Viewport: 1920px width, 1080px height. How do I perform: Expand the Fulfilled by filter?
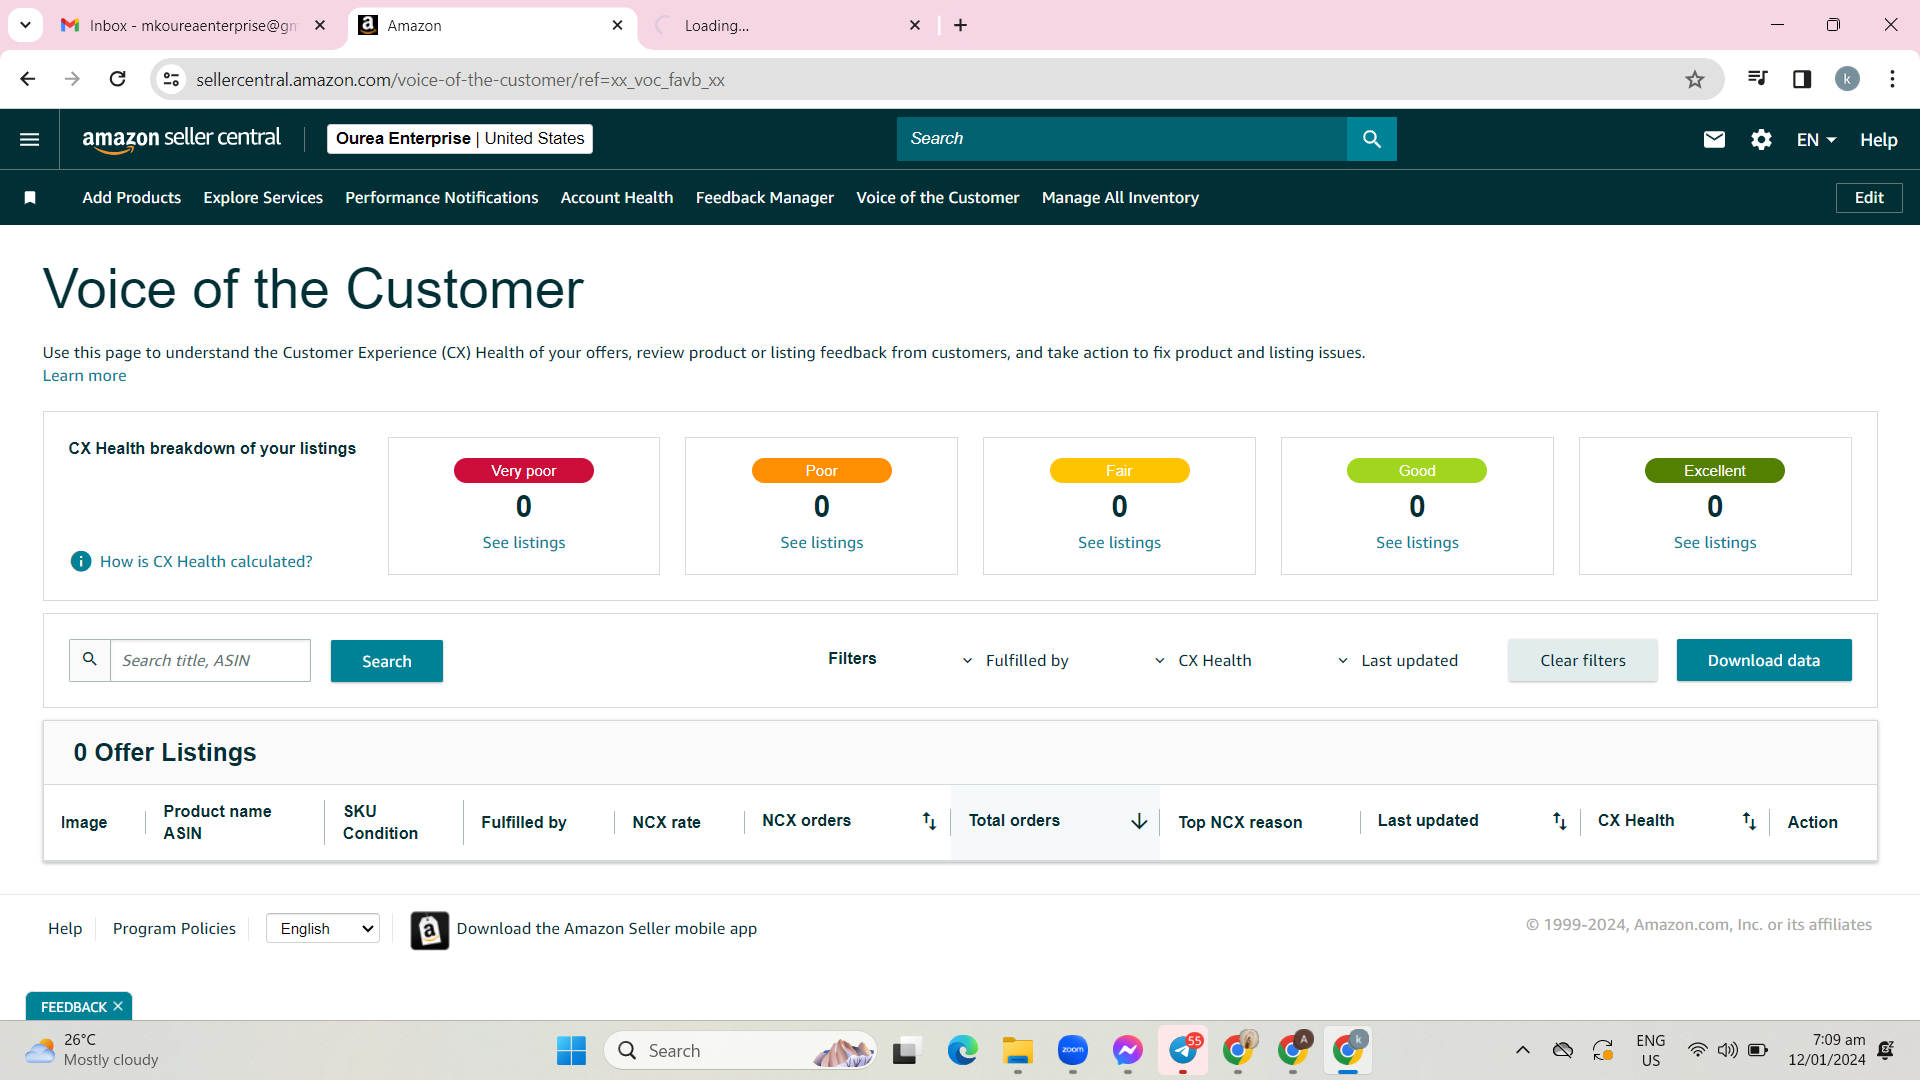(x=1016, y=661)
